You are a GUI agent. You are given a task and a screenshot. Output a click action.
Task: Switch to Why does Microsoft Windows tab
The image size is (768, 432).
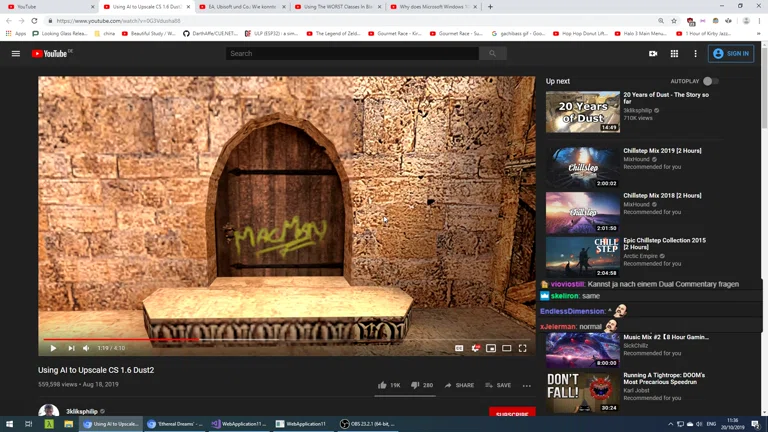tap(433, 6)
